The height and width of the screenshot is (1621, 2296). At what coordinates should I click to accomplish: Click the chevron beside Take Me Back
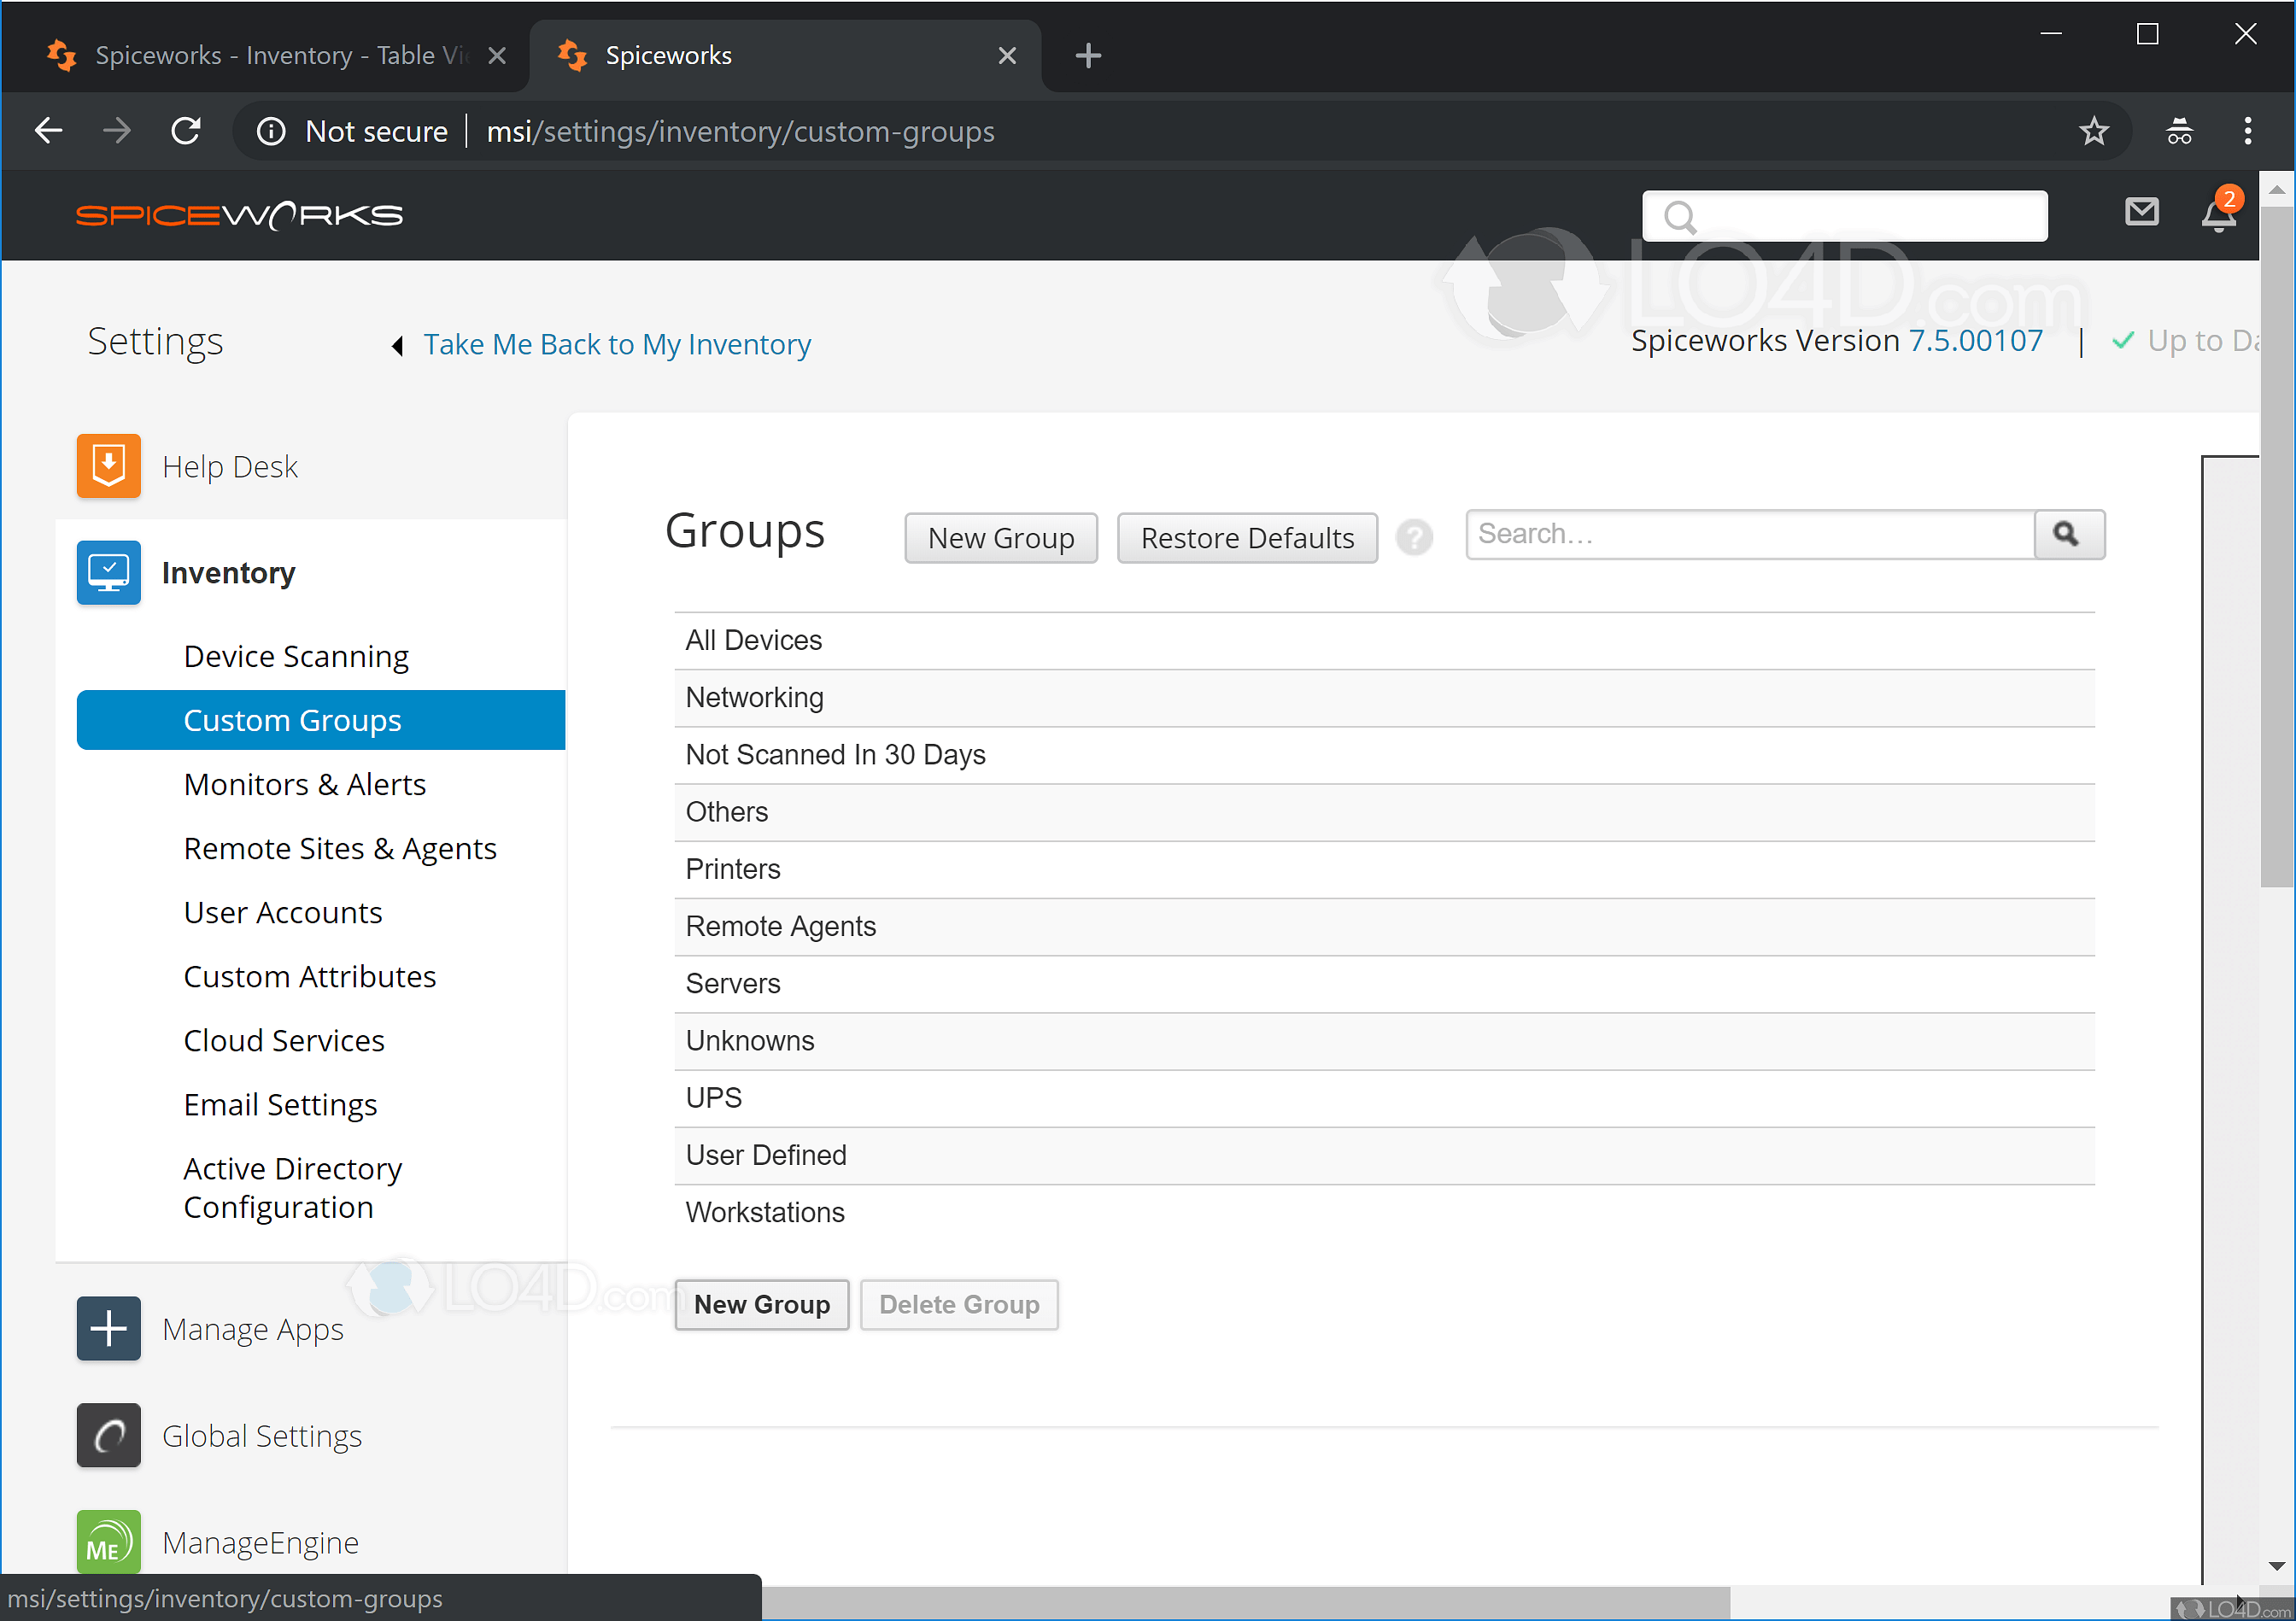click(397, 345)
